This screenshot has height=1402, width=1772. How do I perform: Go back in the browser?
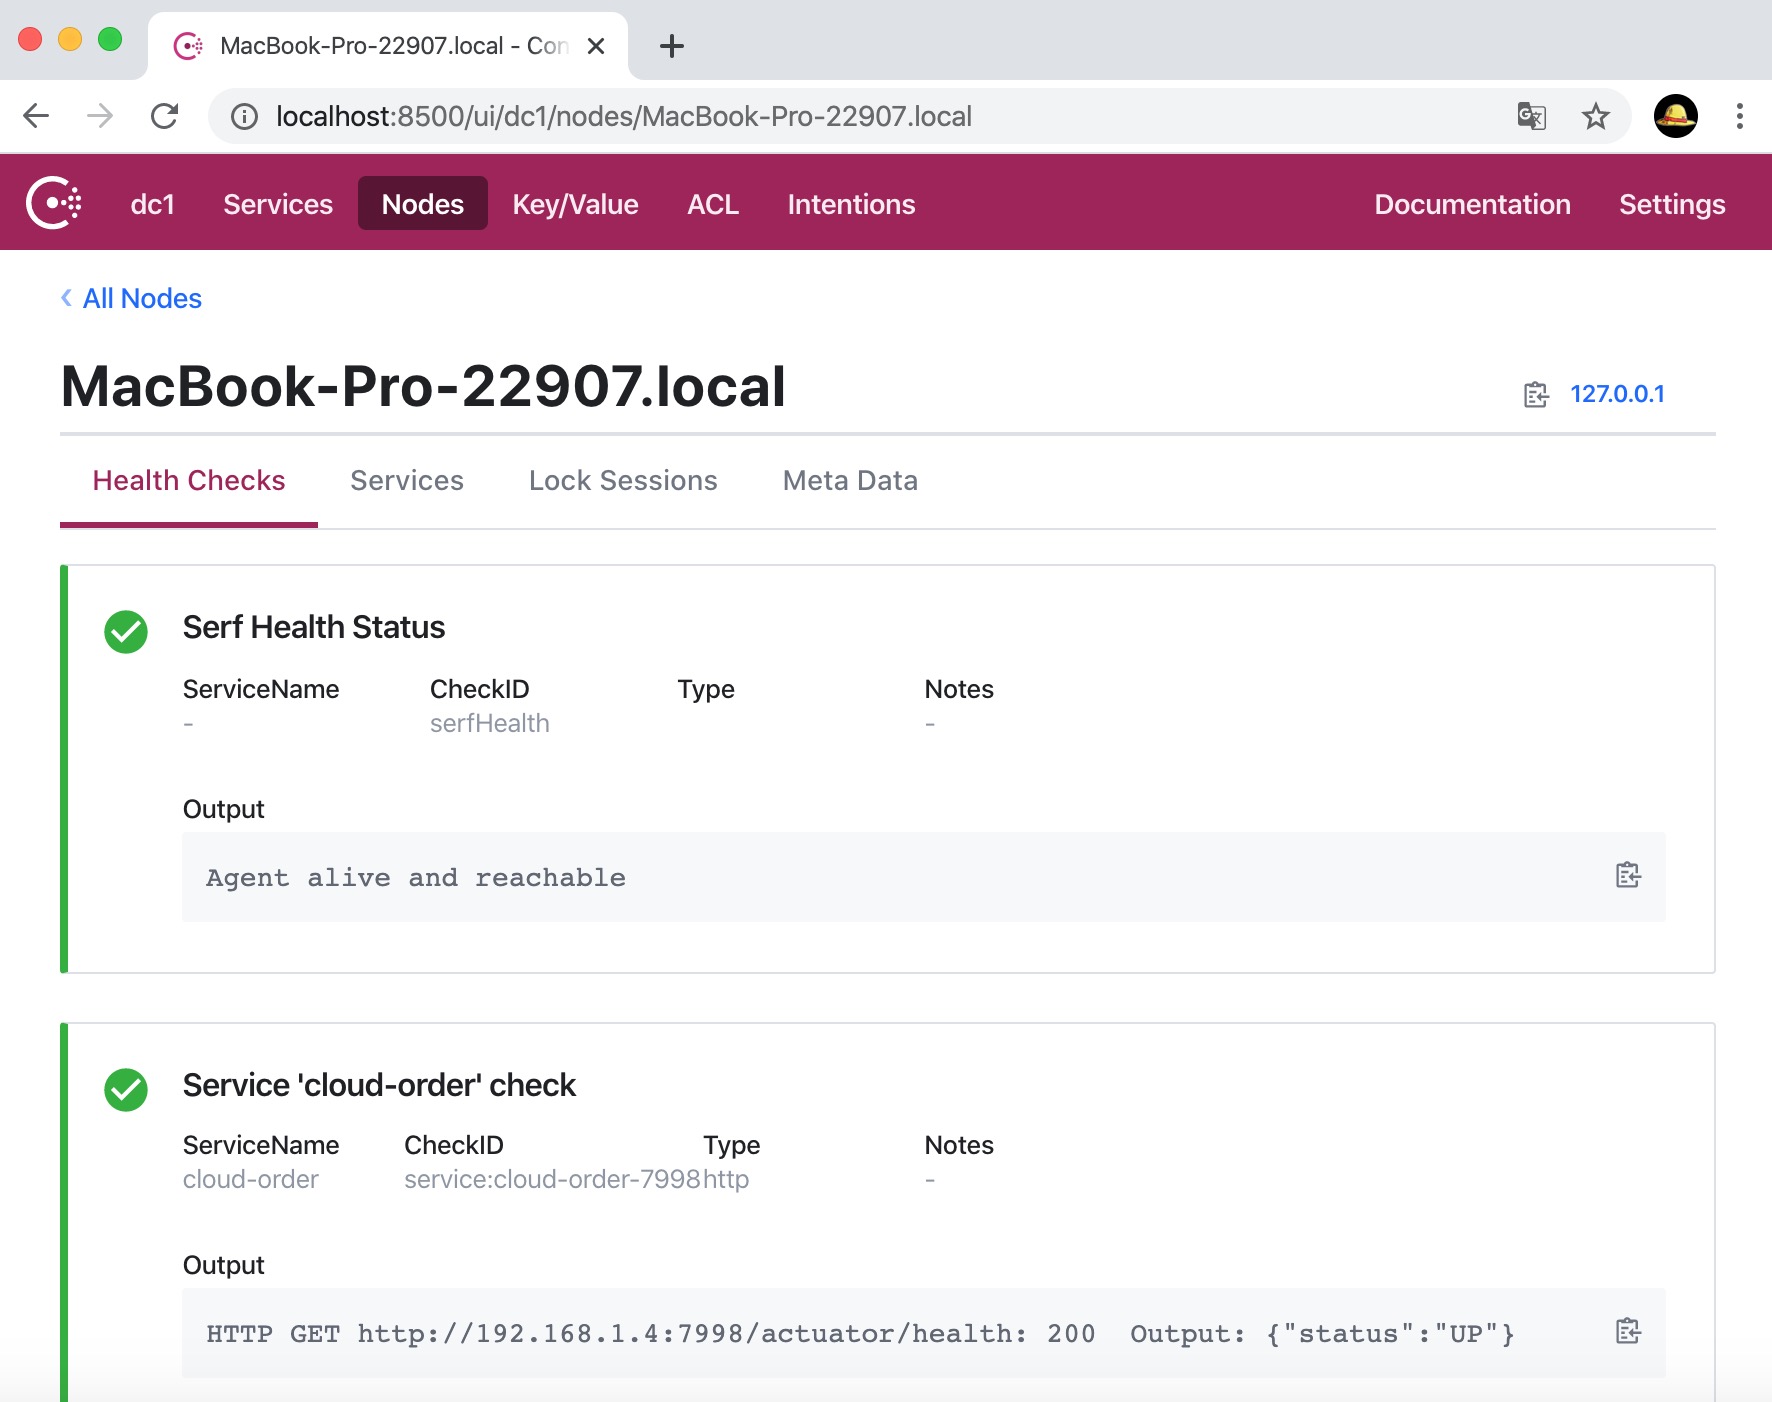[x=36, y=116]
